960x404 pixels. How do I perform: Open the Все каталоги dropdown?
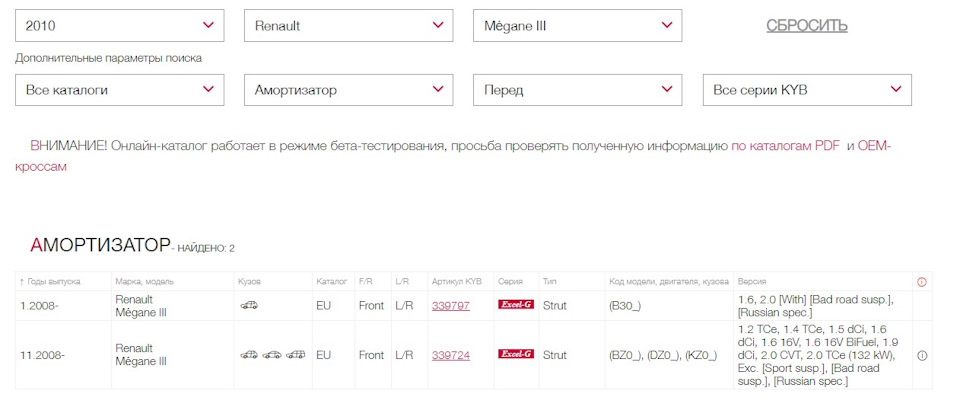coord(119,90)
